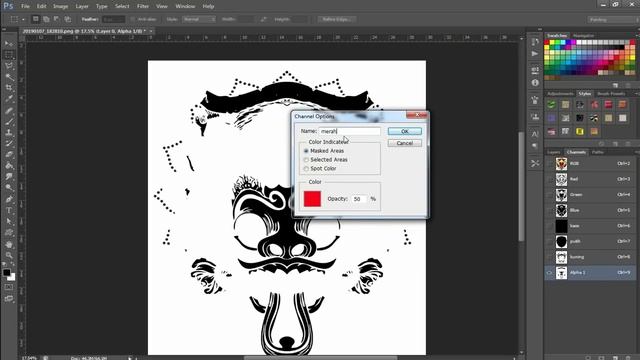
Task: Show the RGB channel visibility
Action: [x=549, y=164]
